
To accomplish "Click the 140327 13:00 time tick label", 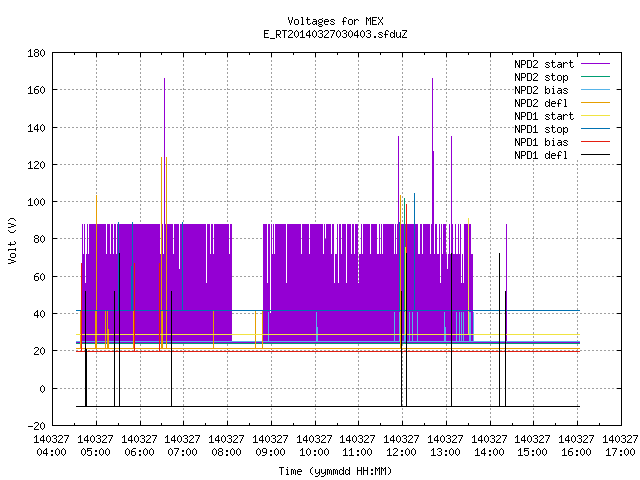I will click(x=446, y=446).
